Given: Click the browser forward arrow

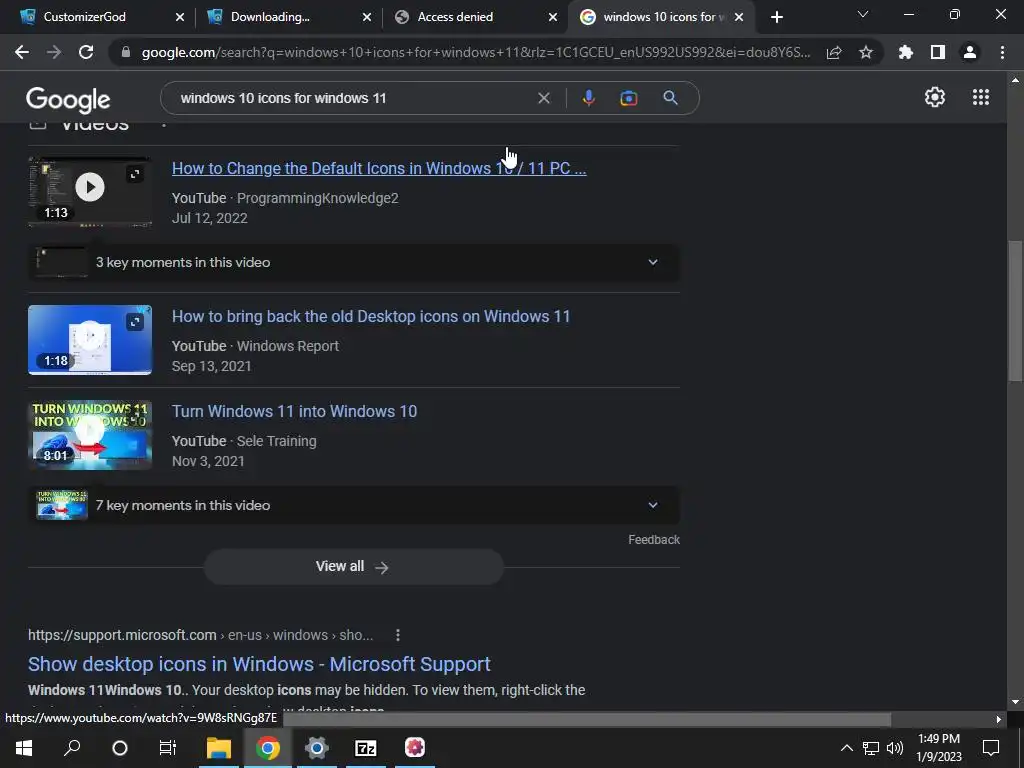Looking at the screenshot, I should point(54,52).
